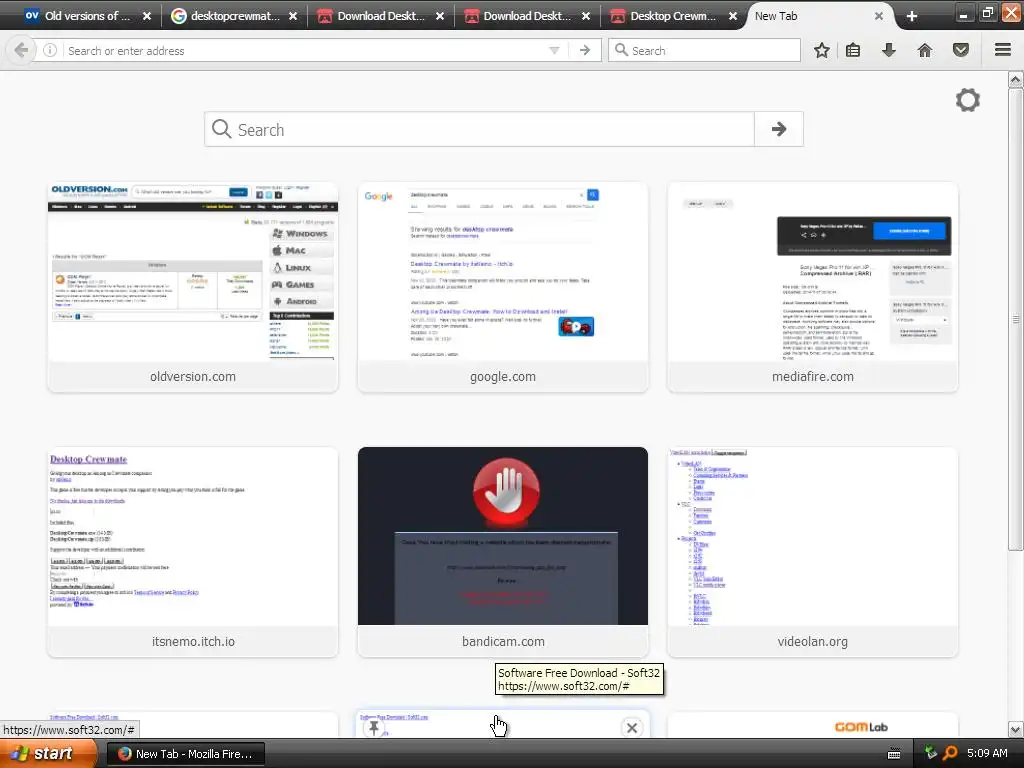Show bookmarks list icon
Screen dimensions: 1024x768
[853, 50]
